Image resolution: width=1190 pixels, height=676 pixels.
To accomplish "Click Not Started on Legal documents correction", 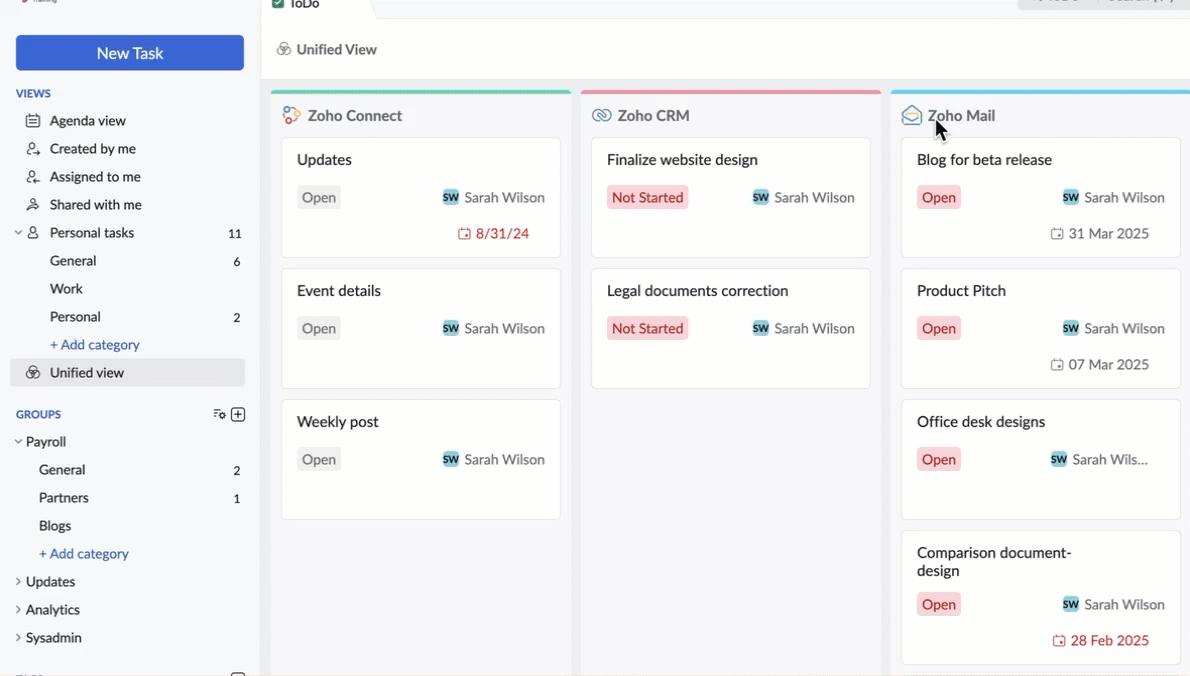I will [x=647, y=329].
